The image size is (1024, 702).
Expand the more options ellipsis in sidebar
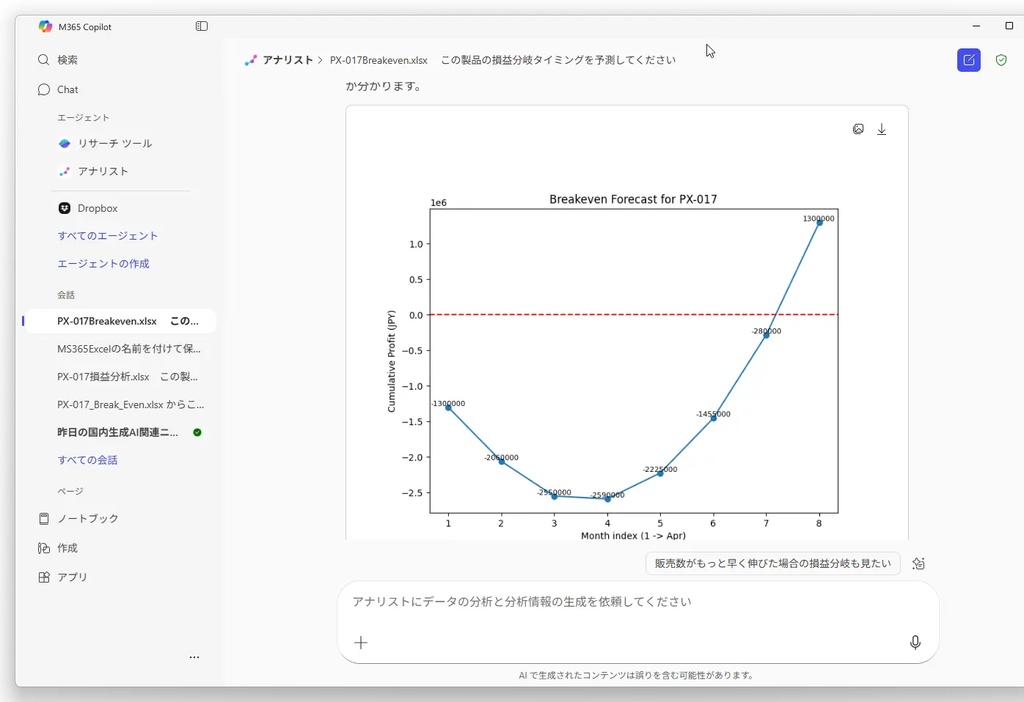click(x=194, y=657)
